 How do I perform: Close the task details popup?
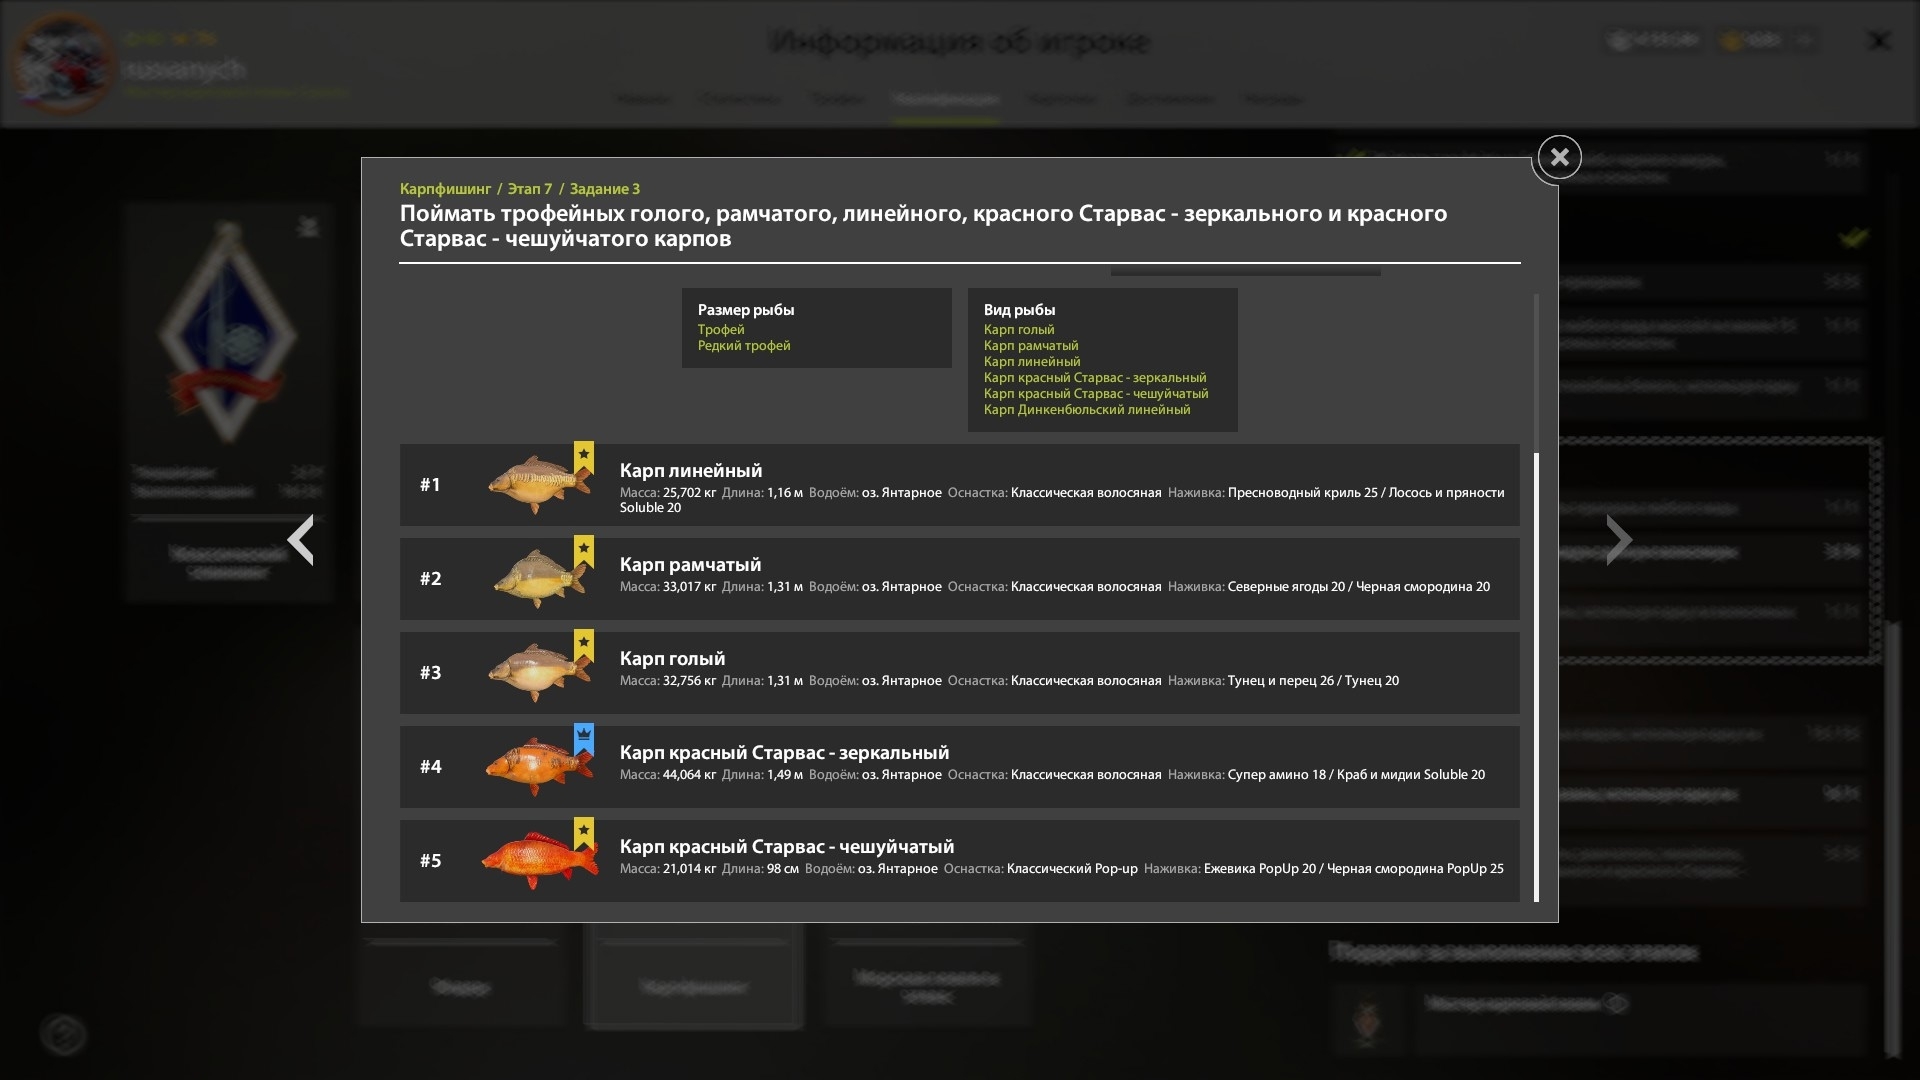point(1559,157)
